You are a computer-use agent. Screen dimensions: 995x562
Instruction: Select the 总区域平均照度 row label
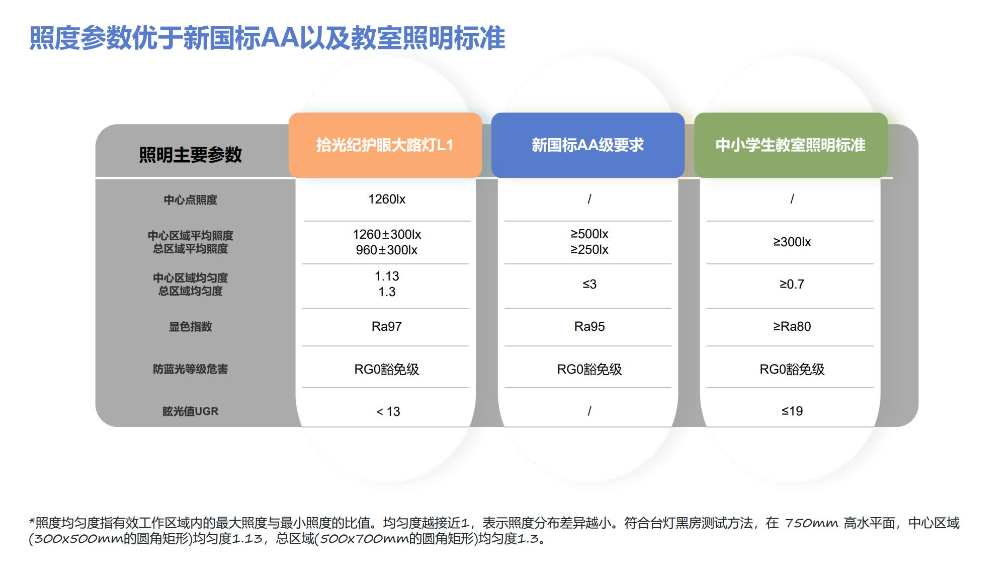pyautogui.click(x=190, y=249)
